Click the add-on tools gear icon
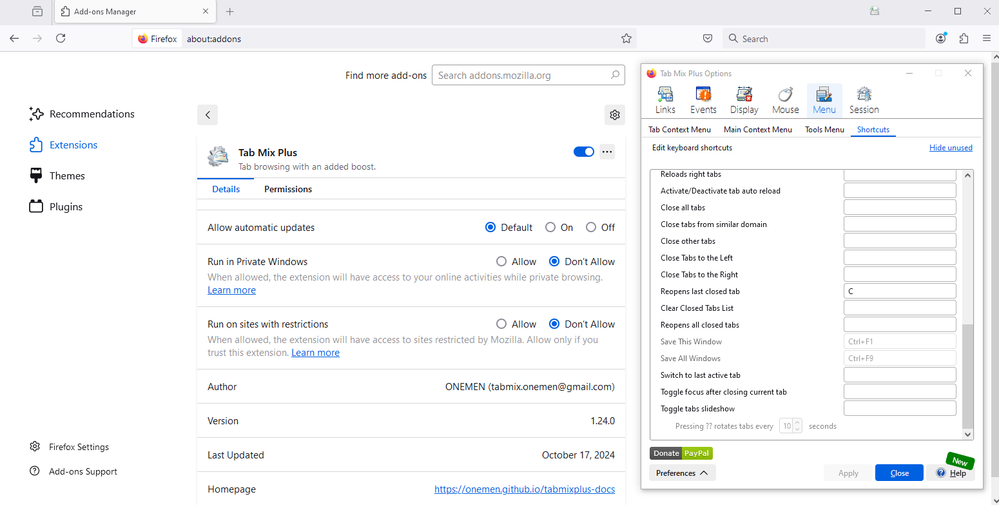This screenshot has width=999, height=505. [615, 115]
